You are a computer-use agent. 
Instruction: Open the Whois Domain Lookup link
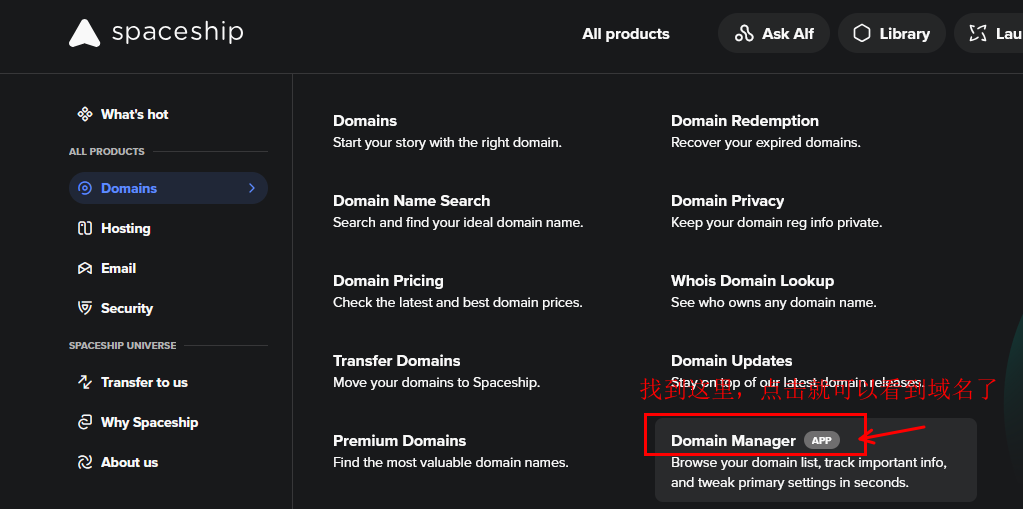pyautogui.click(x=752, y=281)
